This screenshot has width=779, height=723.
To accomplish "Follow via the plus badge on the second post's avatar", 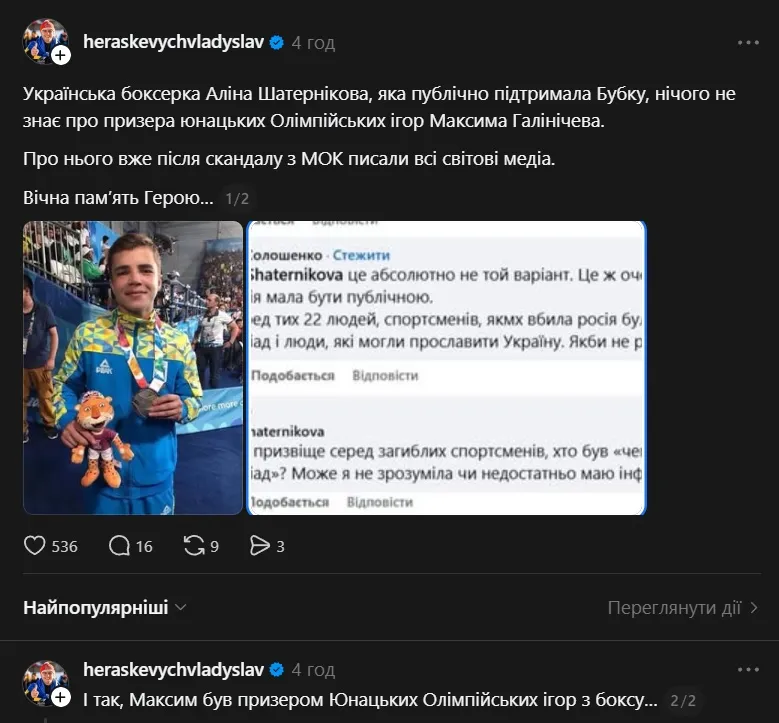I will 61,697.
